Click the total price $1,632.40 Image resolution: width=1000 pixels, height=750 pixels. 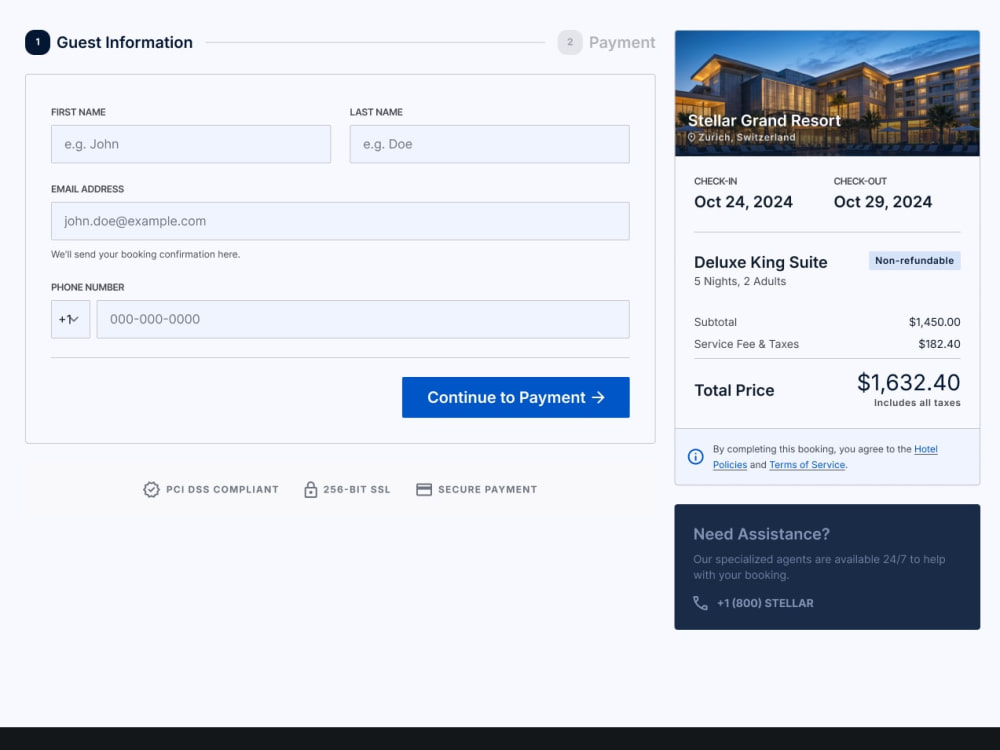click(908, 382)
